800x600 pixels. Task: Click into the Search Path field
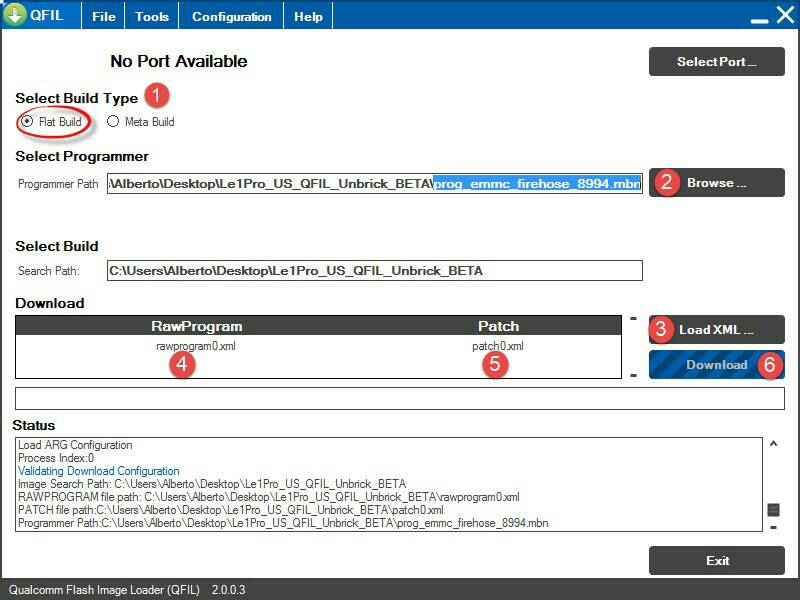click(374, 271)
